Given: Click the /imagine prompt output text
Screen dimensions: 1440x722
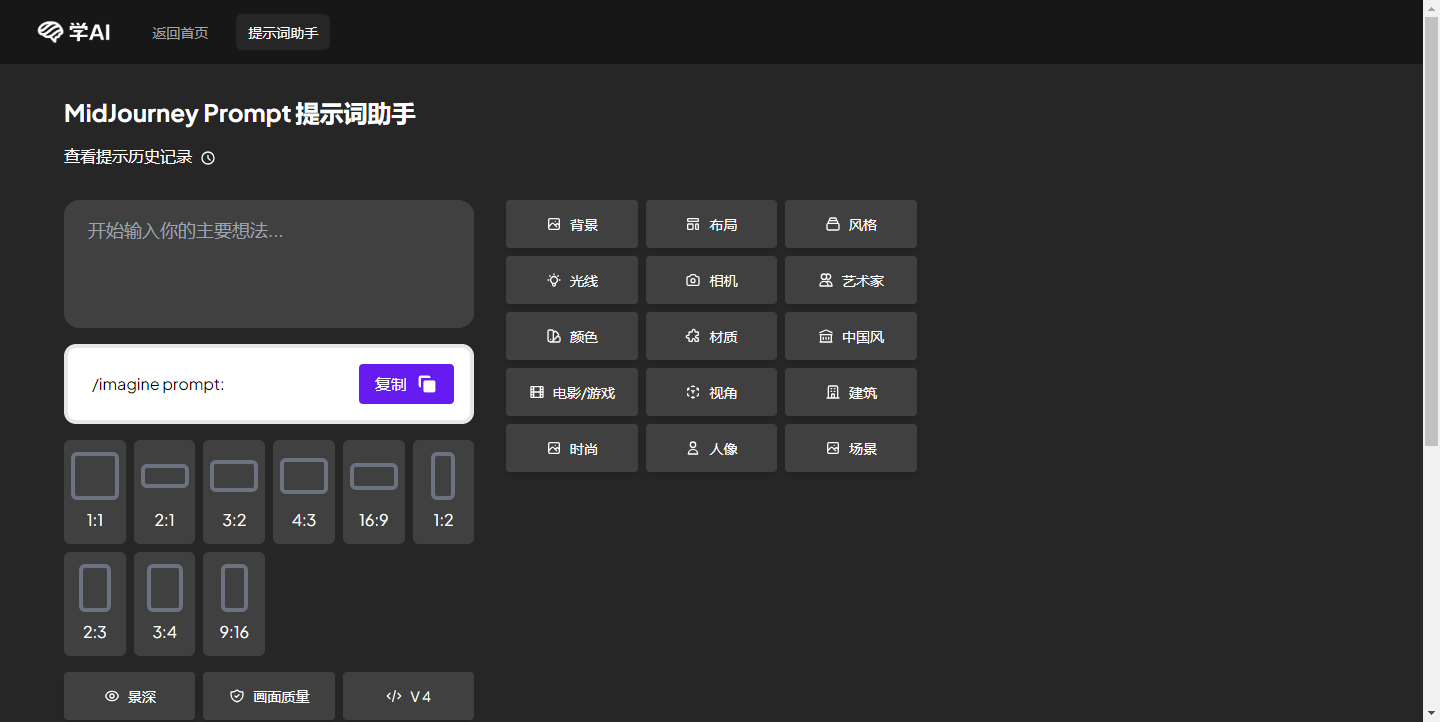Looking at the screenshot, I should (x=158, y=384).
